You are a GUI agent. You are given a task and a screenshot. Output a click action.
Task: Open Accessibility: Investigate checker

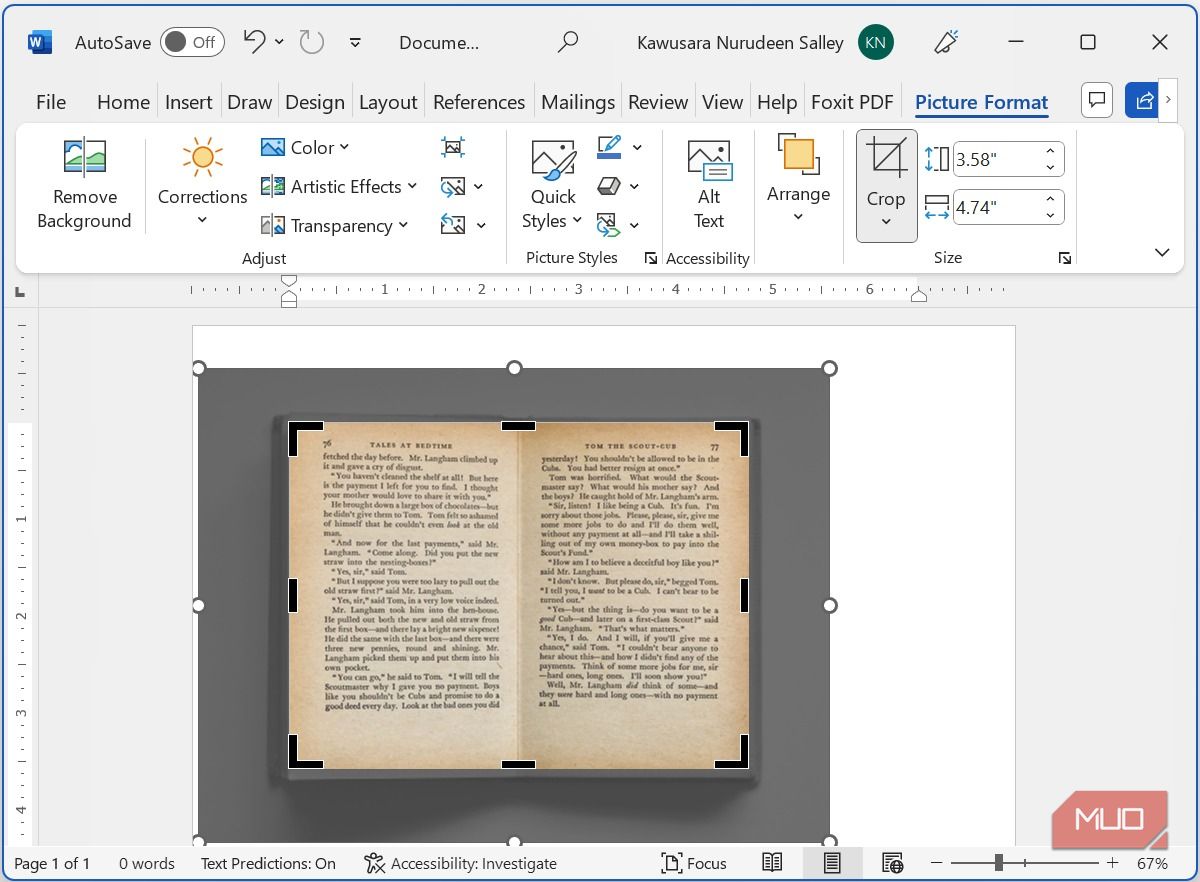pos(460,863)
